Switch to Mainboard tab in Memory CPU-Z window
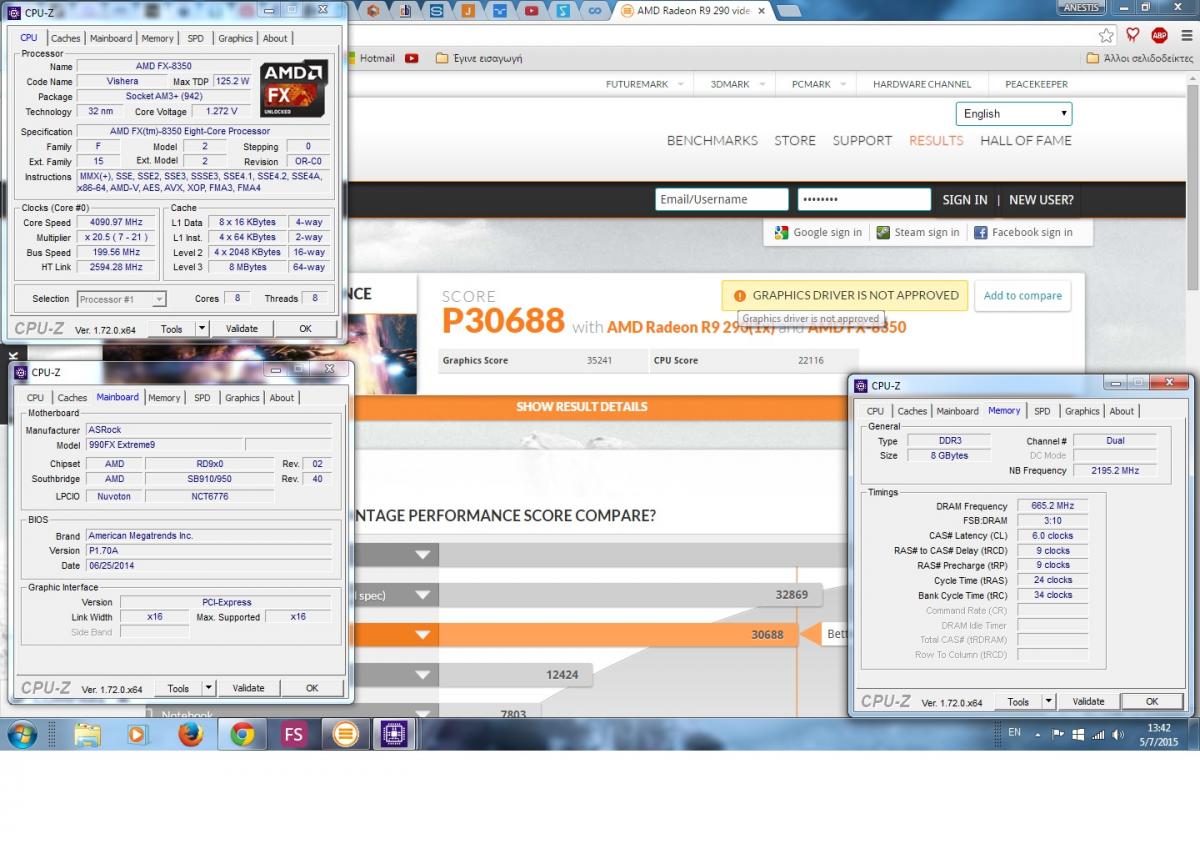The width and height of the screenshot is (1200, 854). click(x=957, y=411)
